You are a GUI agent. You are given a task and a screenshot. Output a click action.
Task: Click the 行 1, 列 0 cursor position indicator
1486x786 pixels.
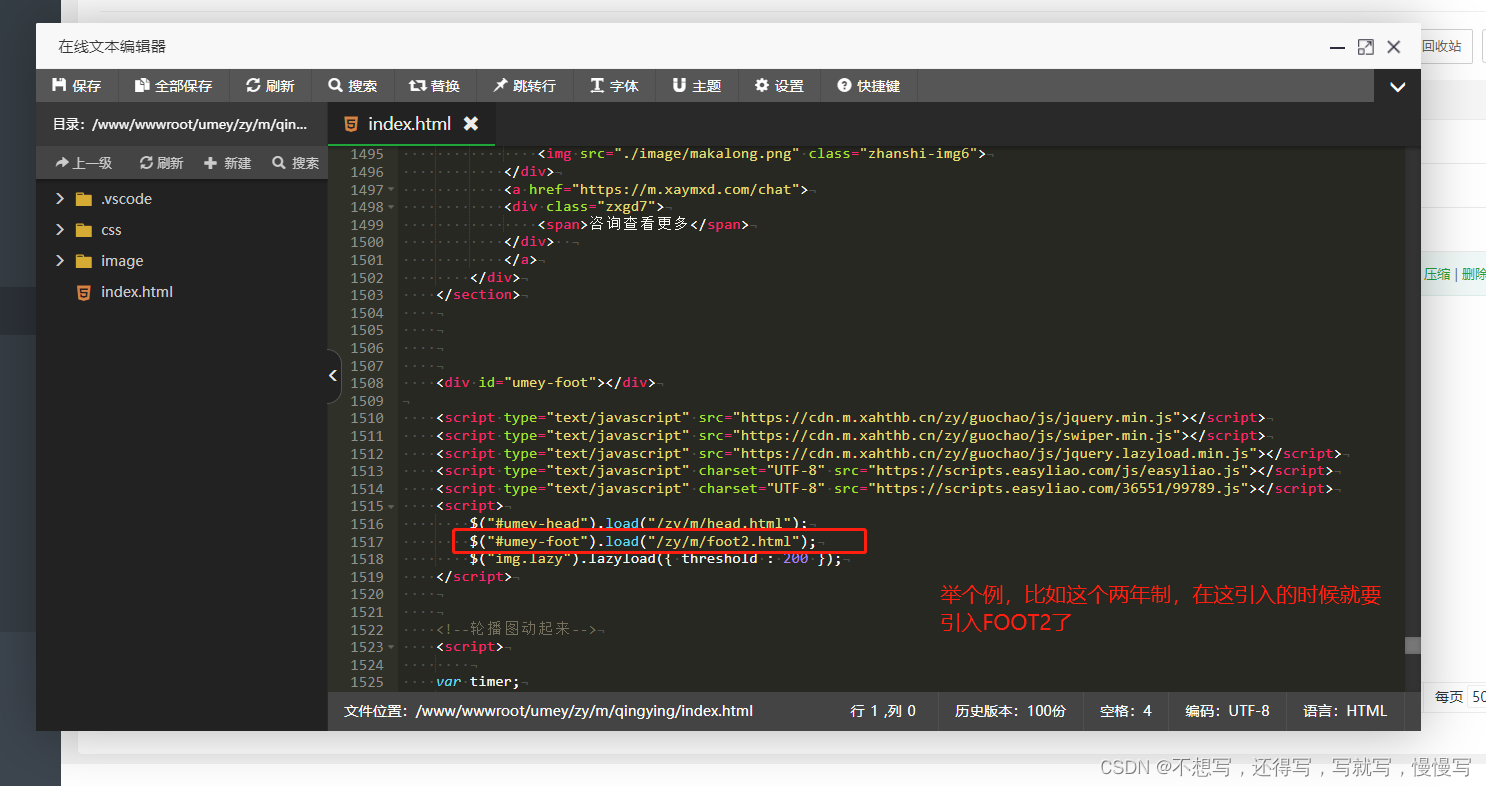tap(883, 711)
